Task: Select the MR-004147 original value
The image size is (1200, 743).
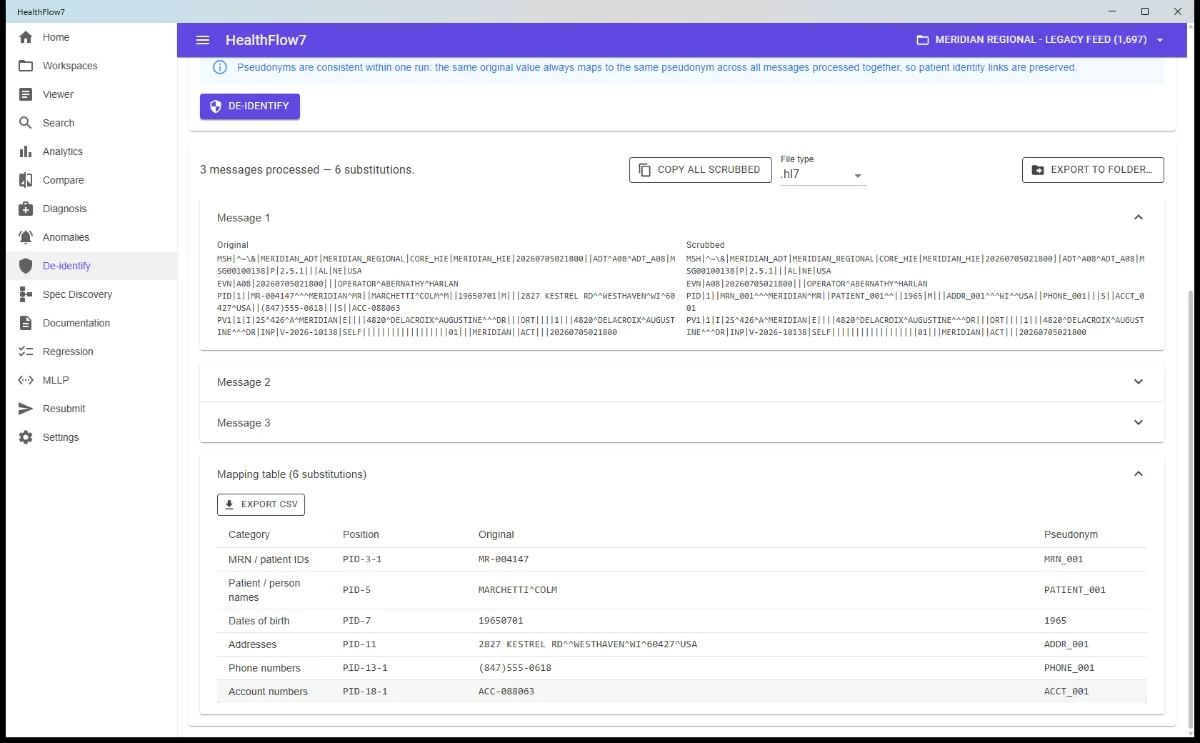Action: 504,559
